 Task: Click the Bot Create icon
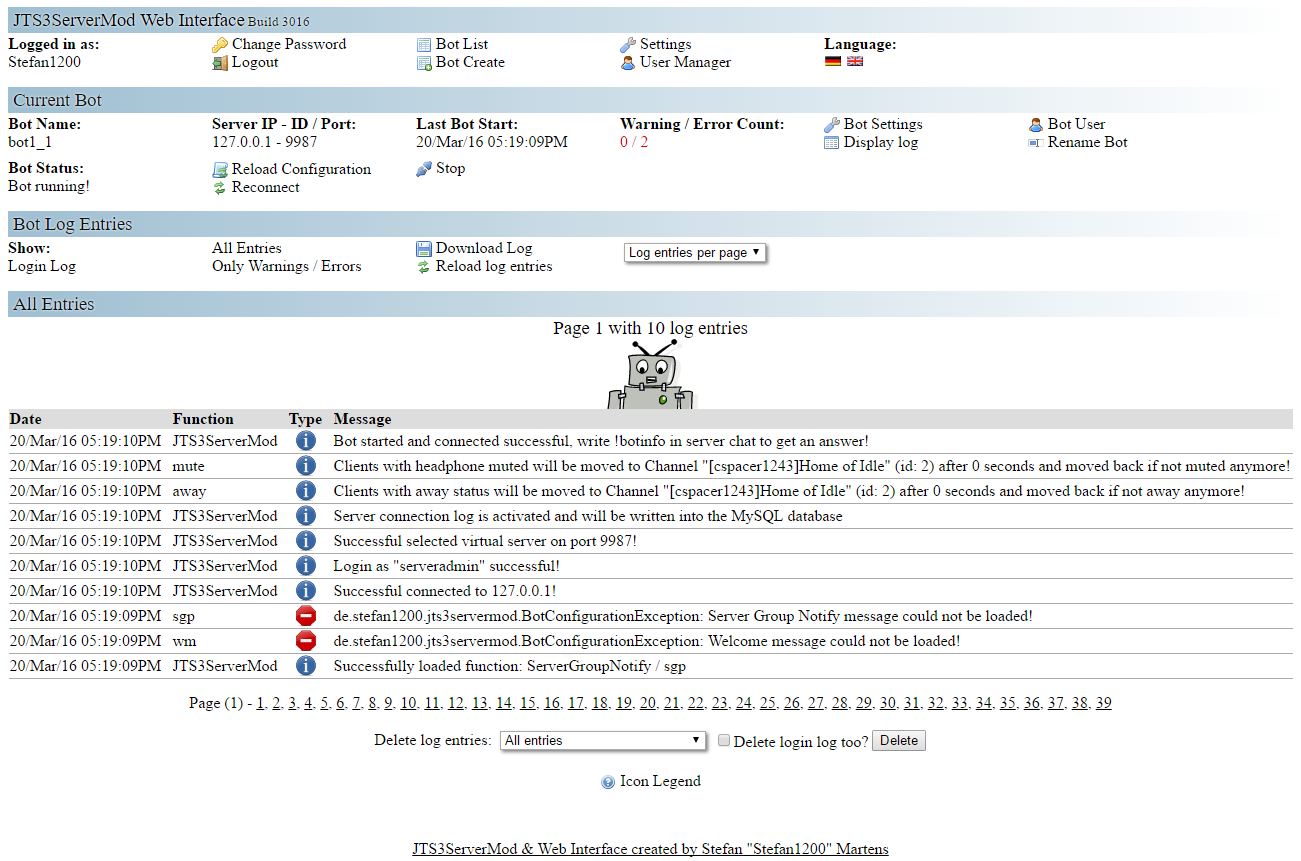point(425,63)
